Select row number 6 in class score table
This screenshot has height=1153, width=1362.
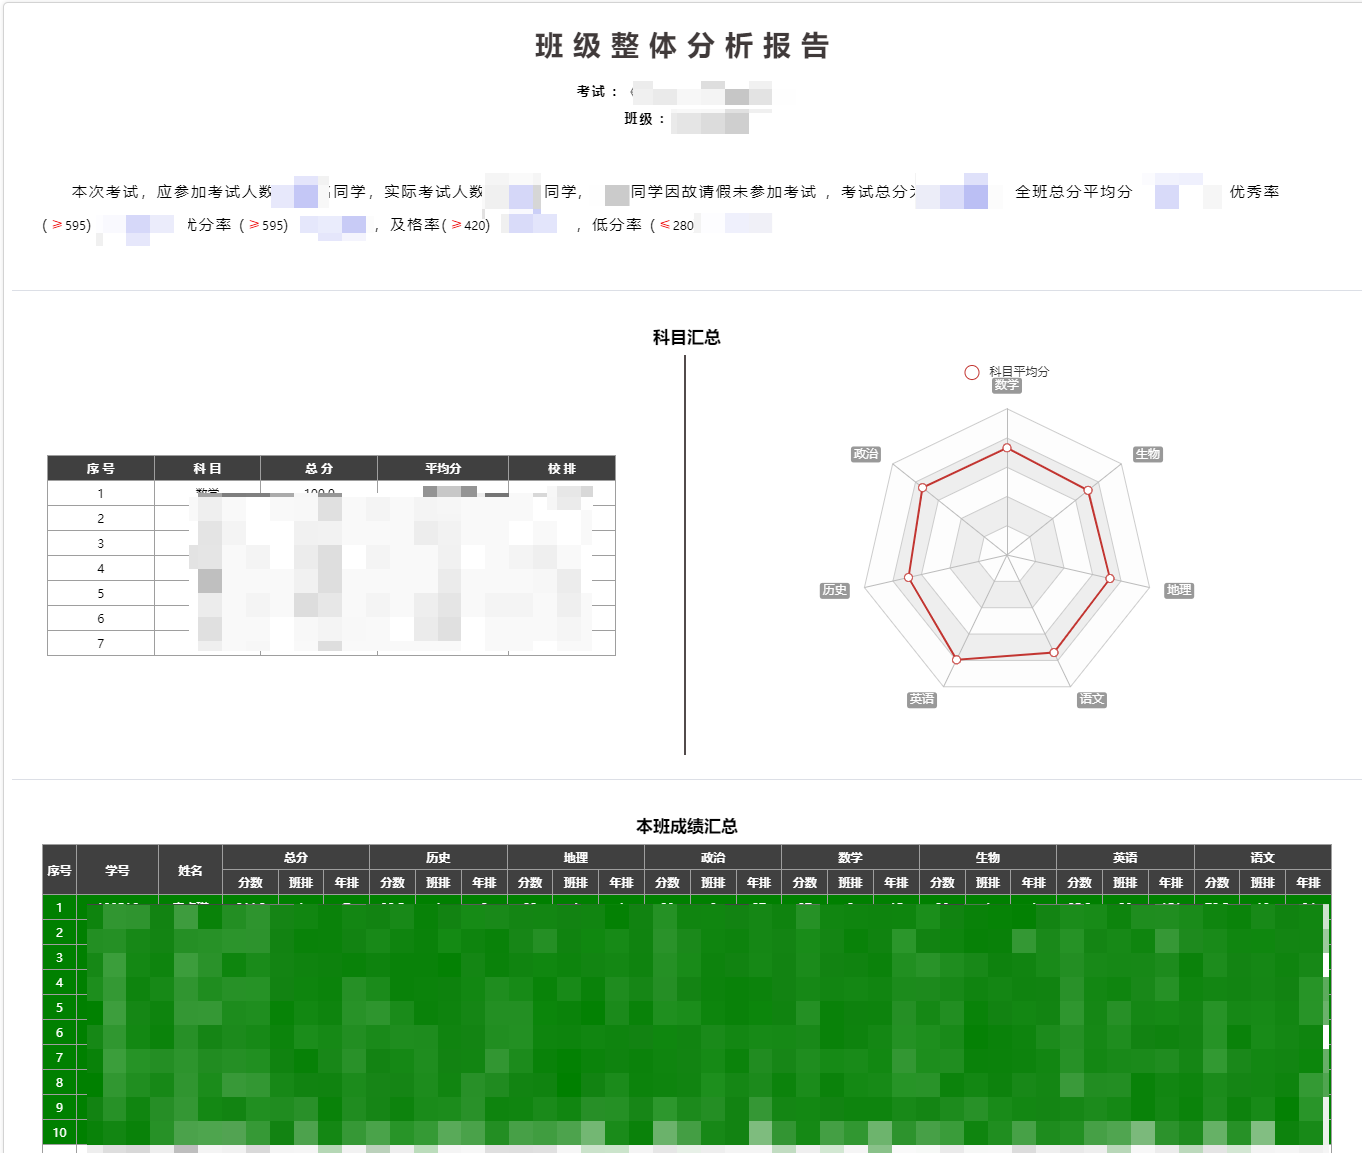(59, 1032)
